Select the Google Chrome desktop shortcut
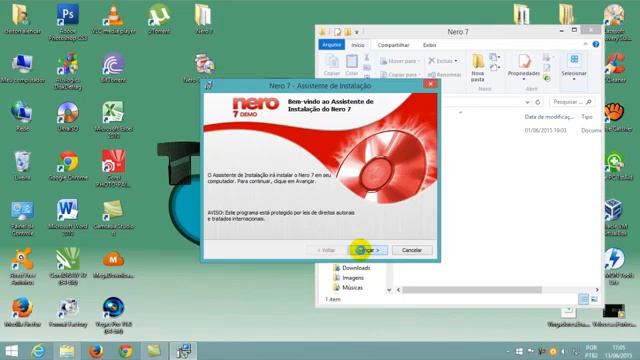The height and width of the screenshot is (360, 640). tap(68, 165)
